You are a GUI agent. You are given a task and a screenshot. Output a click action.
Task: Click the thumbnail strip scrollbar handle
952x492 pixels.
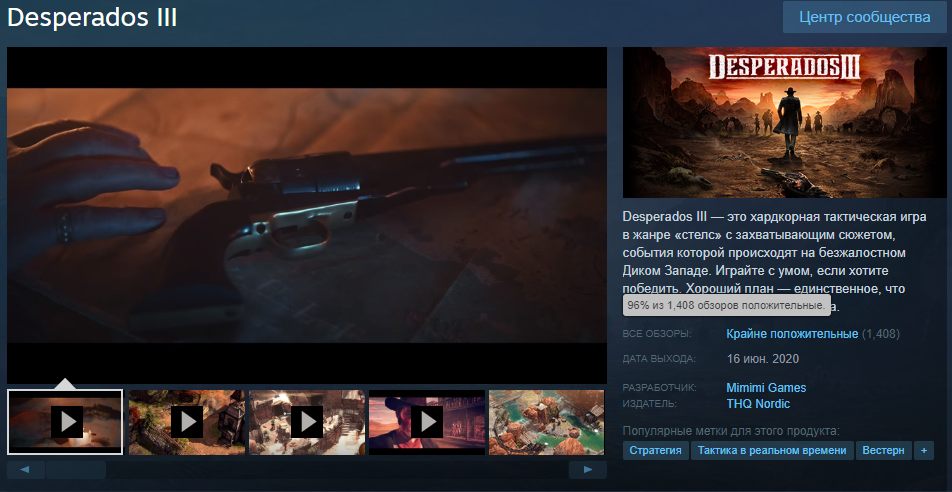76,469
